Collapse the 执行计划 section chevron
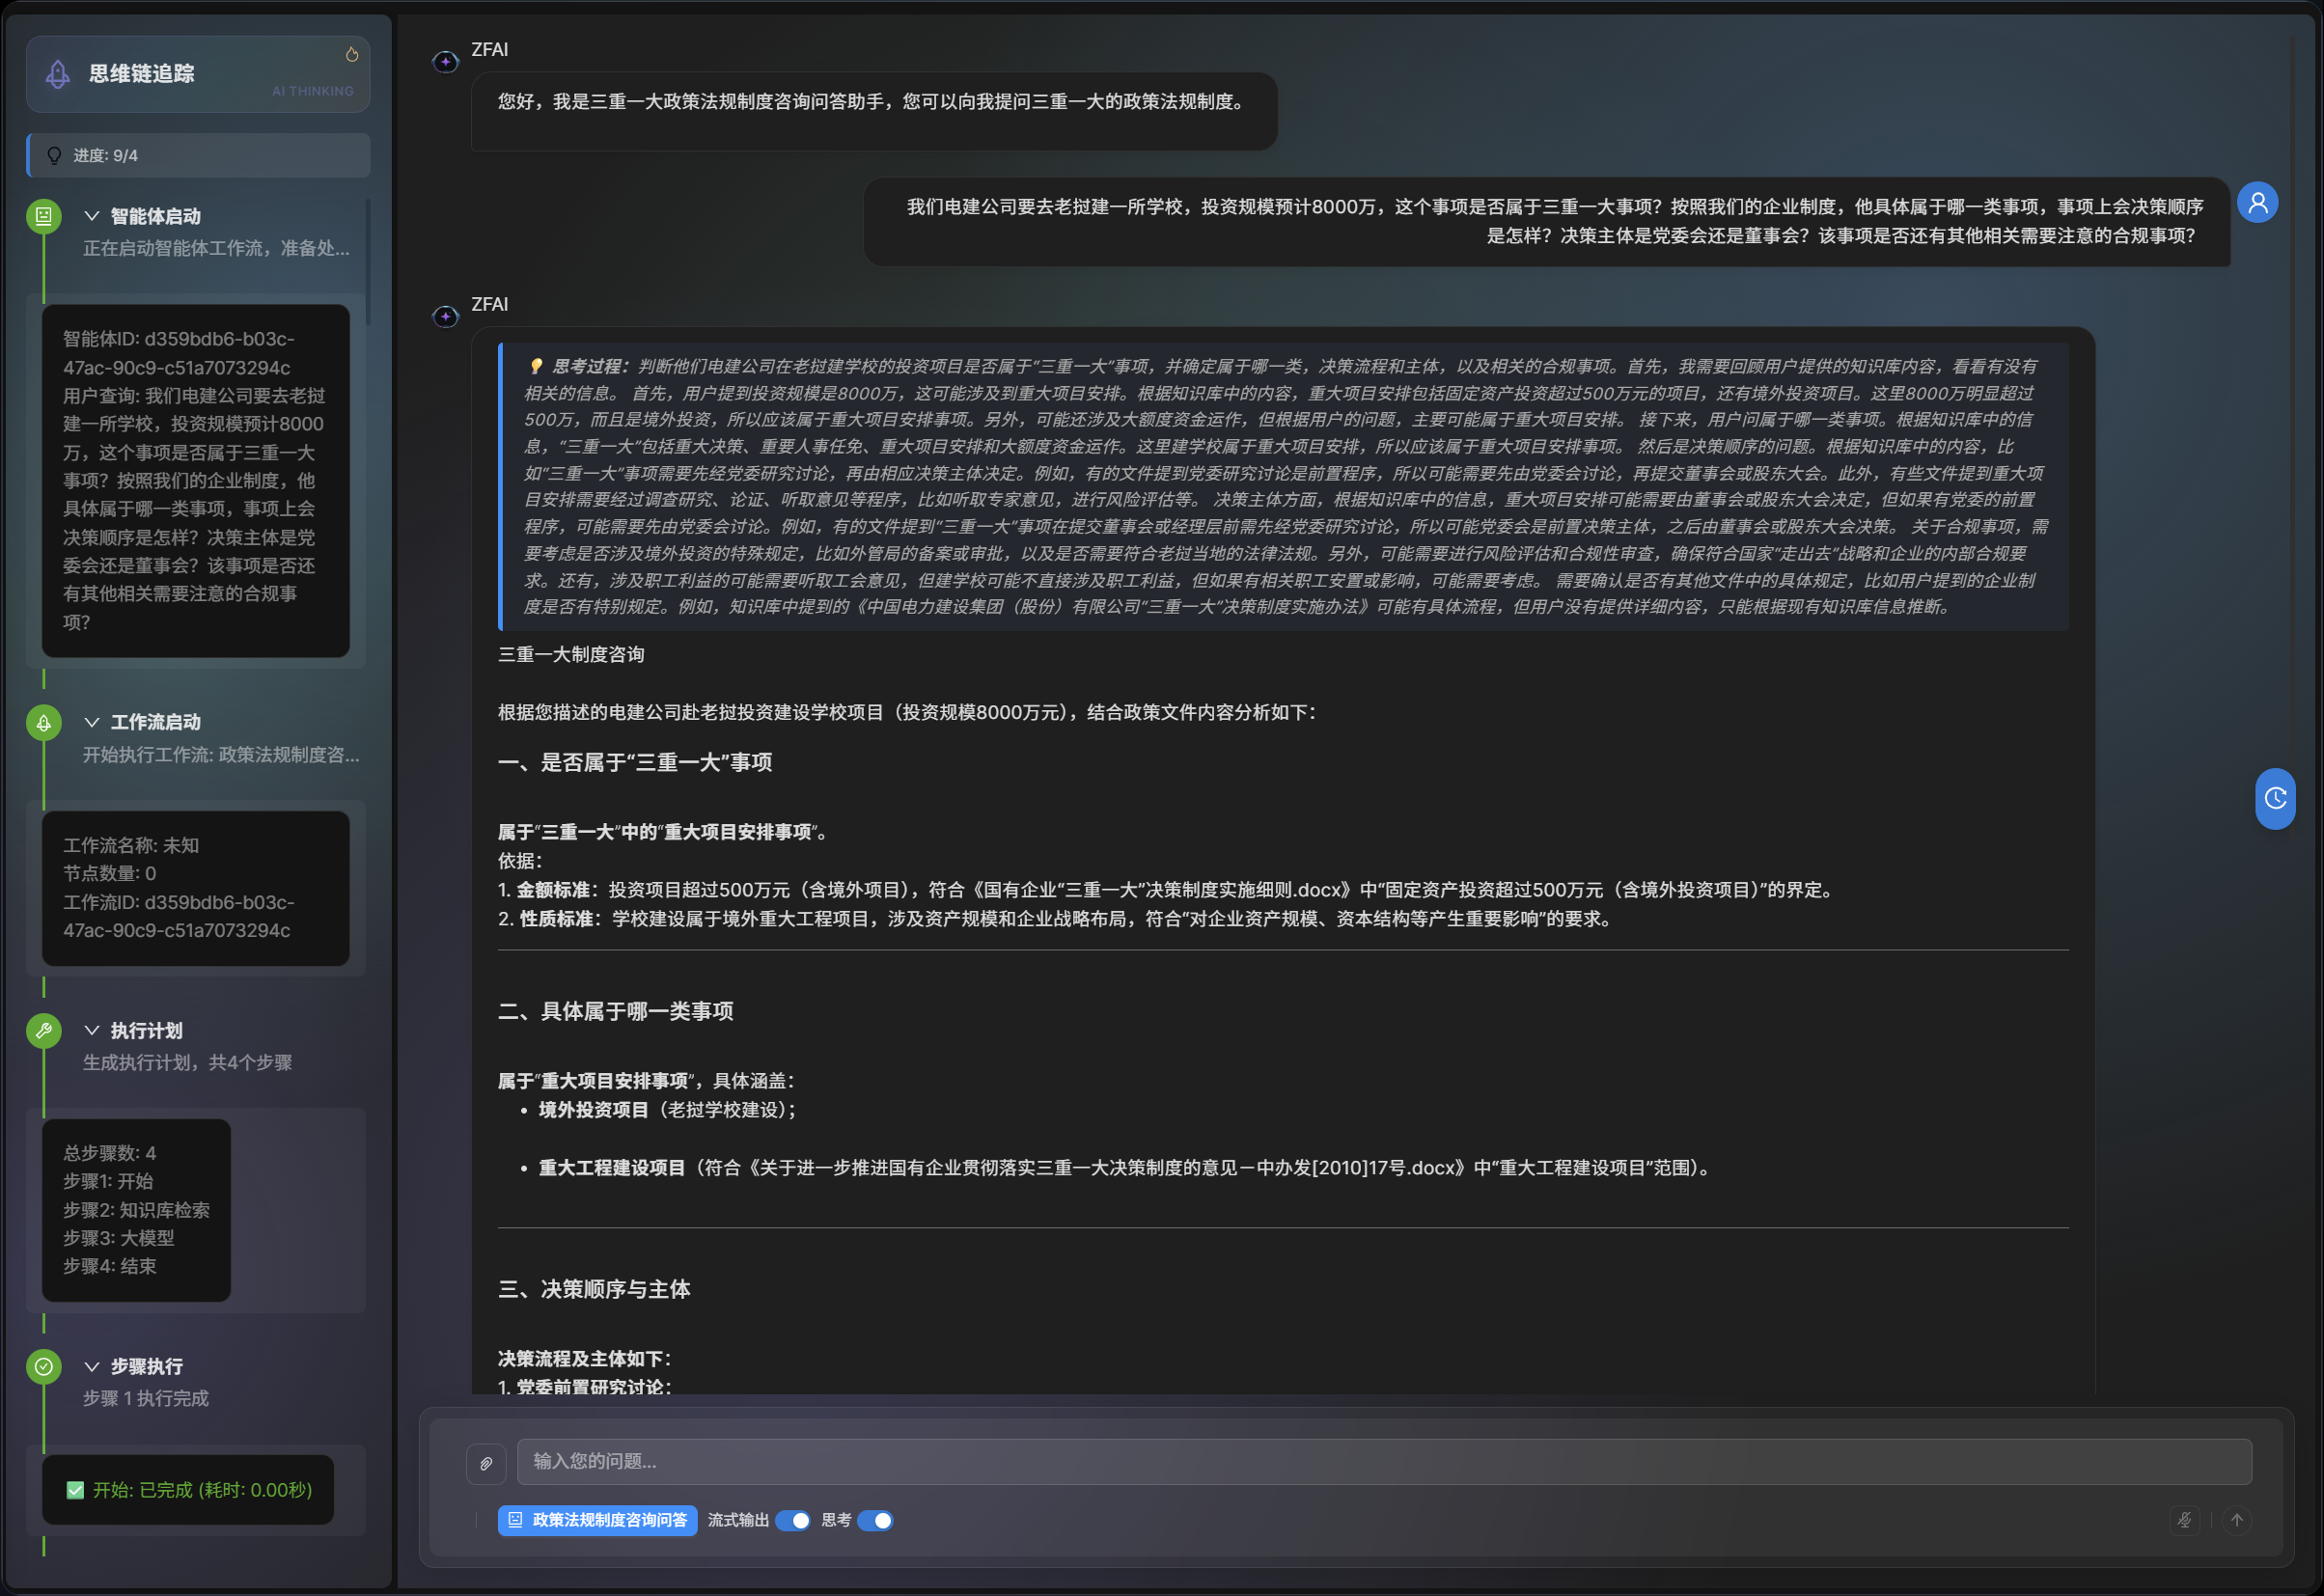2324x1596 pixels. [92, 1030]
